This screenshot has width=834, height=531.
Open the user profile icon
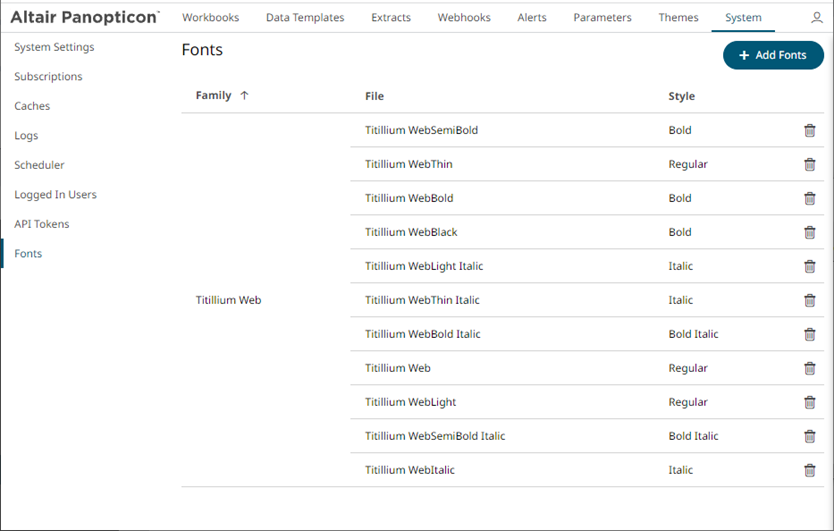click(817, 18)
